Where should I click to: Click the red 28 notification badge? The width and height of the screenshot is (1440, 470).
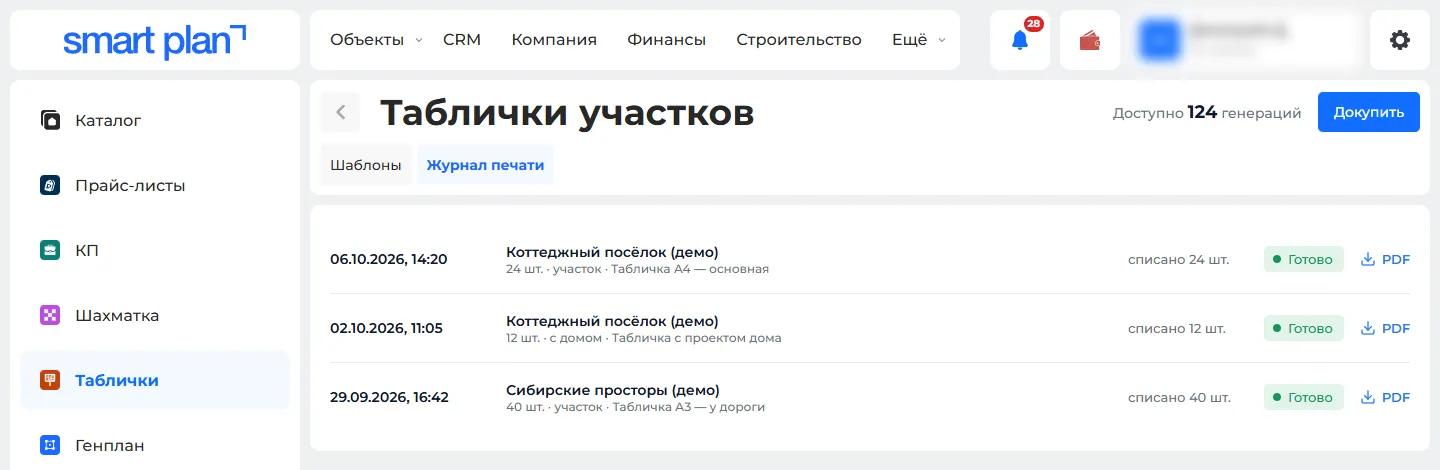tap(1033, 24)
